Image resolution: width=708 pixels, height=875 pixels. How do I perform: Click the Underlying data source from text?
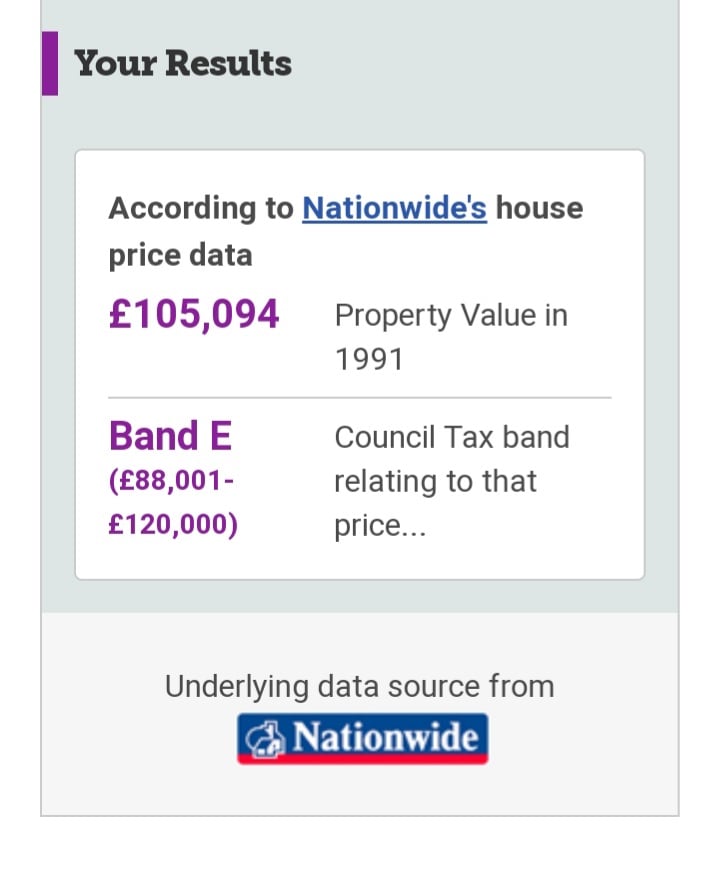359,686
